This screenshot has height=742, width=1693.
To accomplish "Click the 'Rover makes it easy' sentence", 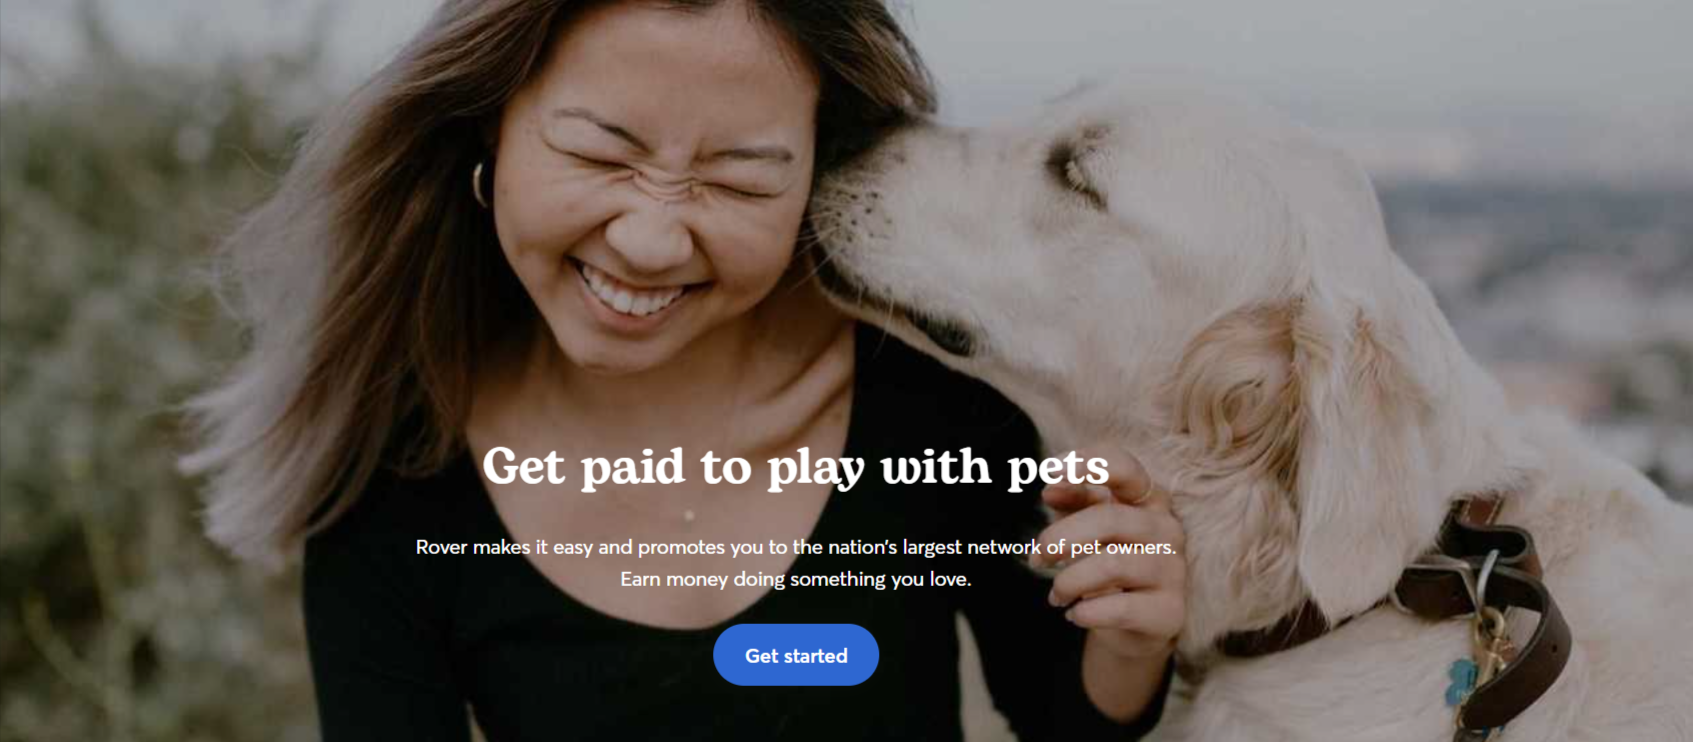I will pyautogui.click(x=796, y=547).
